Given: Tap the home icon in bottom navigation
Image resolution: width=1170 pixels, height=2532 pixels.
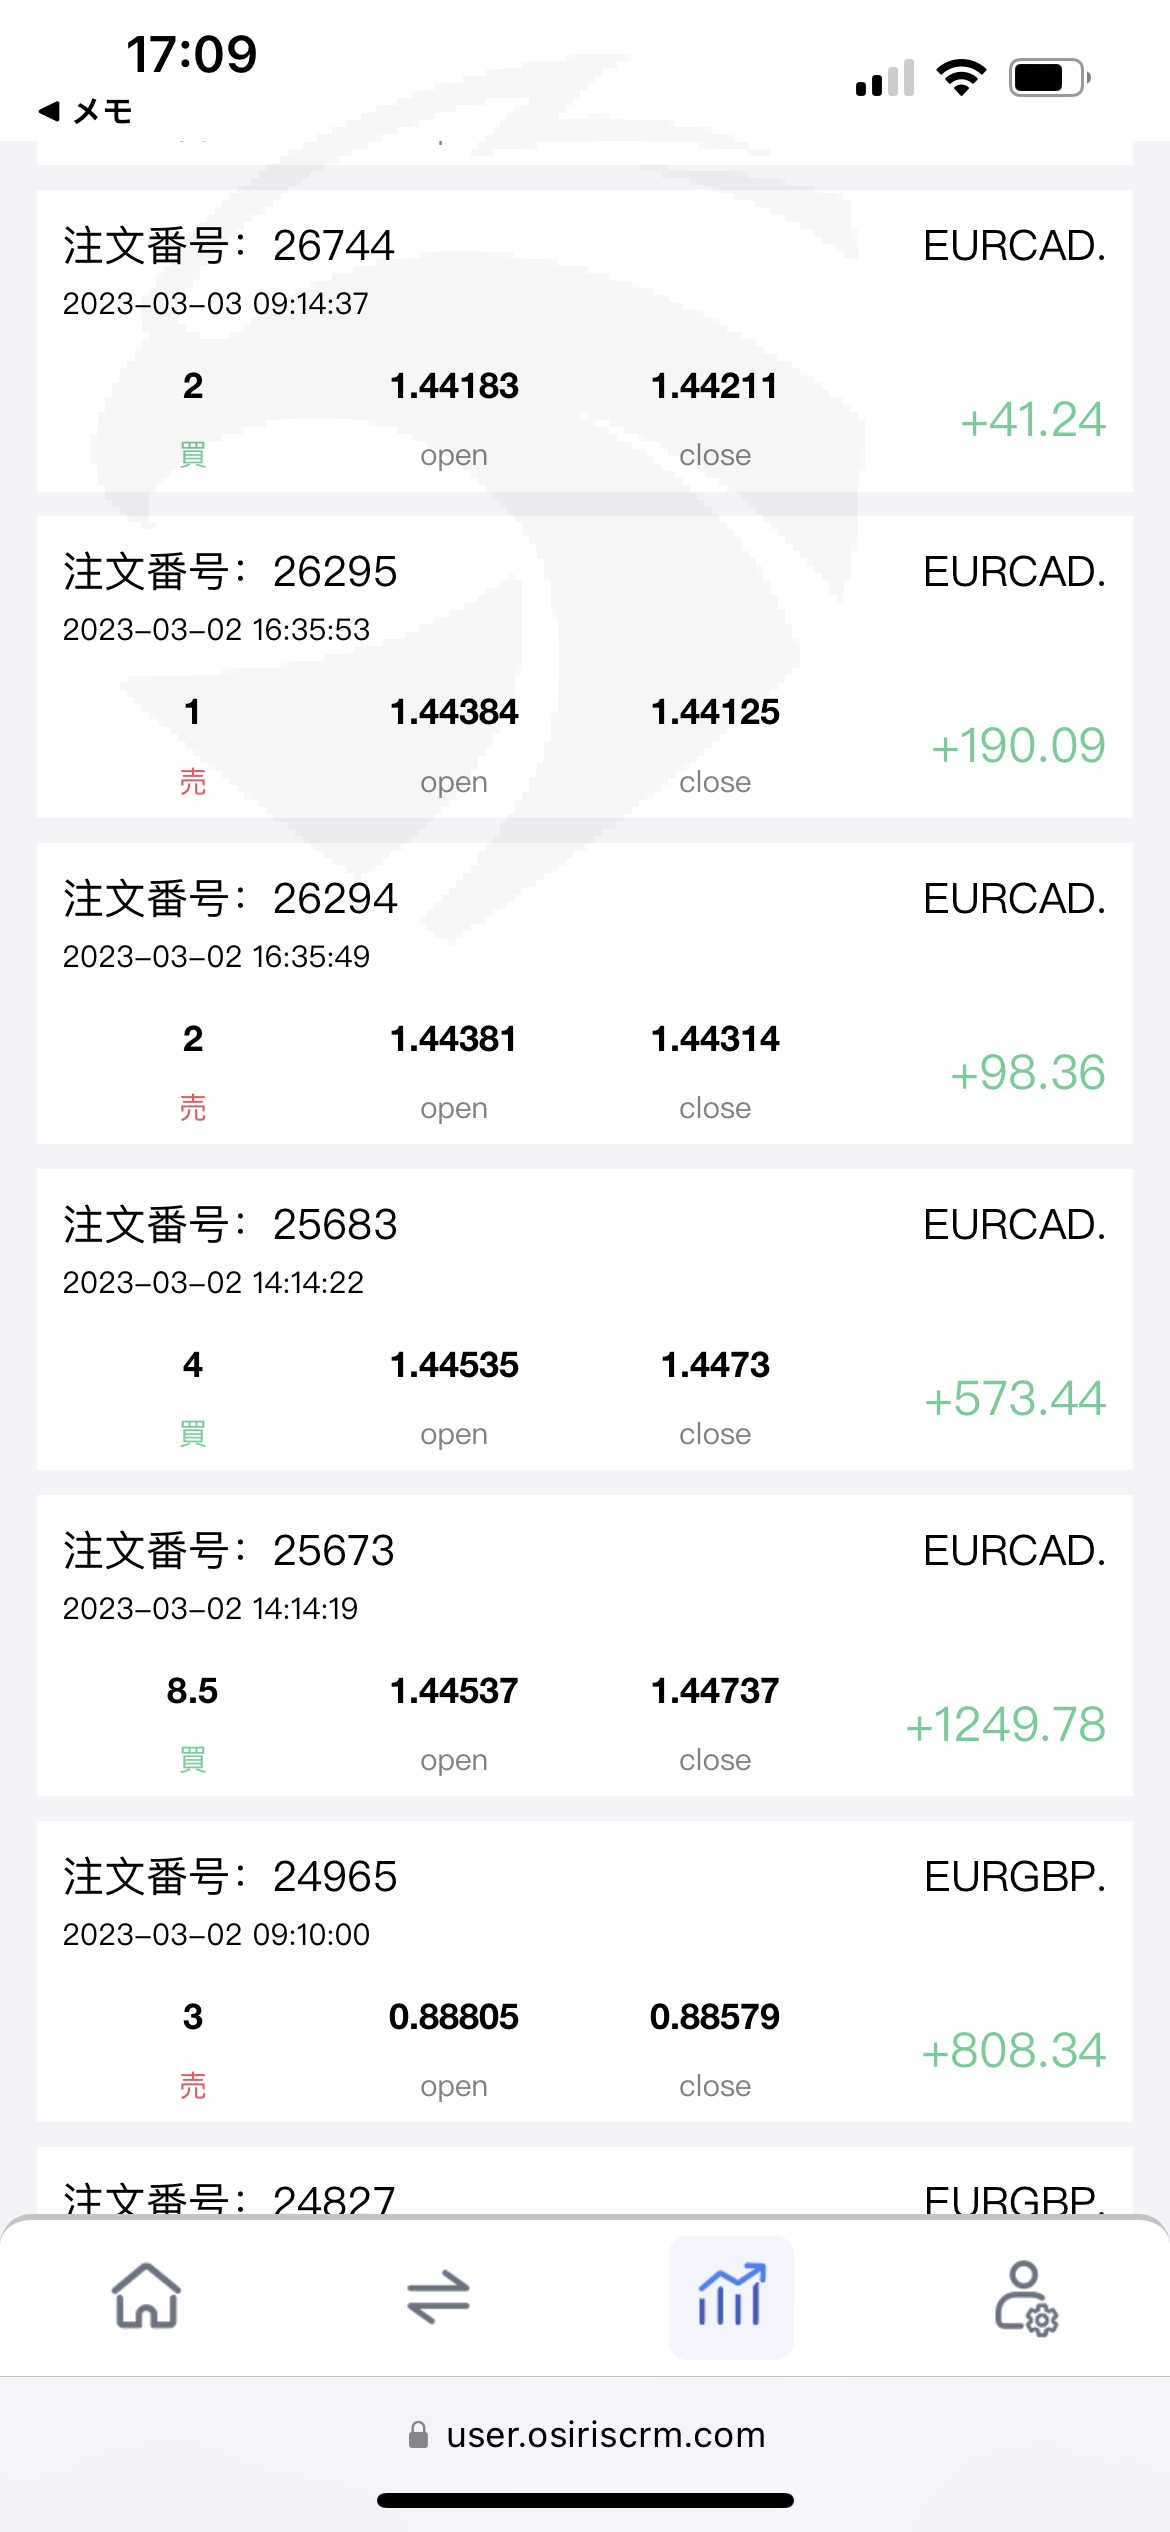Looking at the screenshot, I should (146, 2296).
